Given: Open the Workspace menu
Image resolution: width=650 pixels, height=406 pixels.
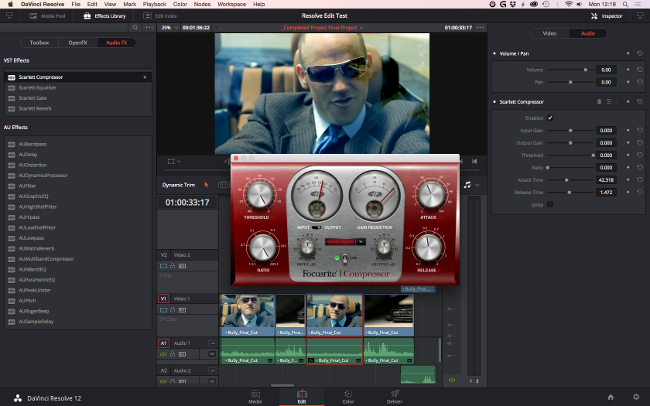Looking at the screenshot, I should [232, 4].
